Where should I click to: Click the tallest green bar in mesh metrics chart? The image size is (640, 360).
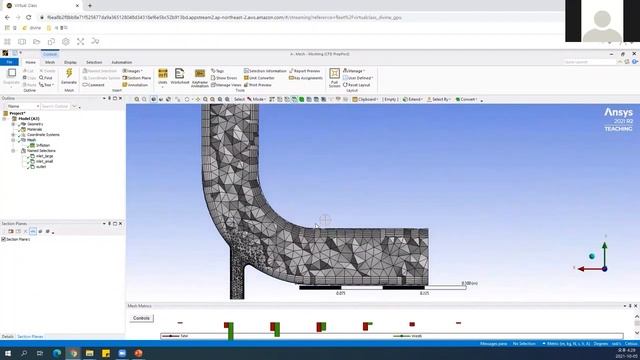click(231, 331)
